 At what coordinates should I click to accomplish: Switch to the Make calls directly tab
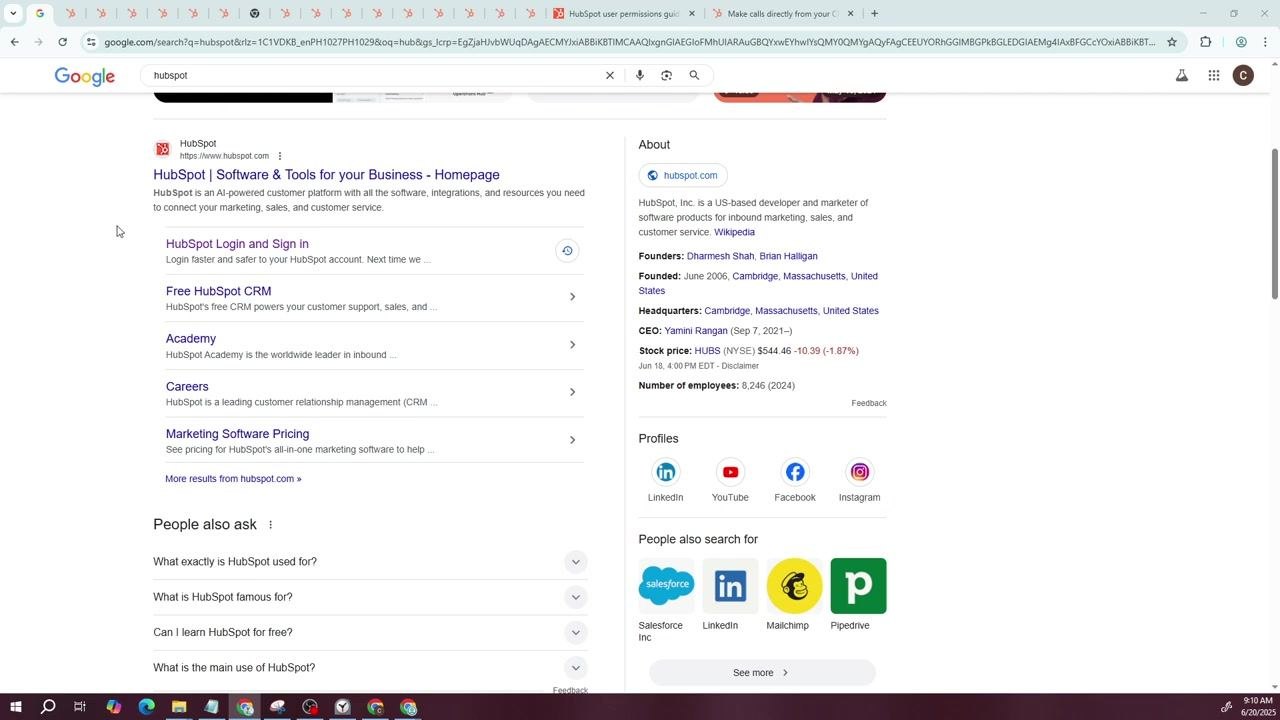pyautogui.click(x=783, y=14)
